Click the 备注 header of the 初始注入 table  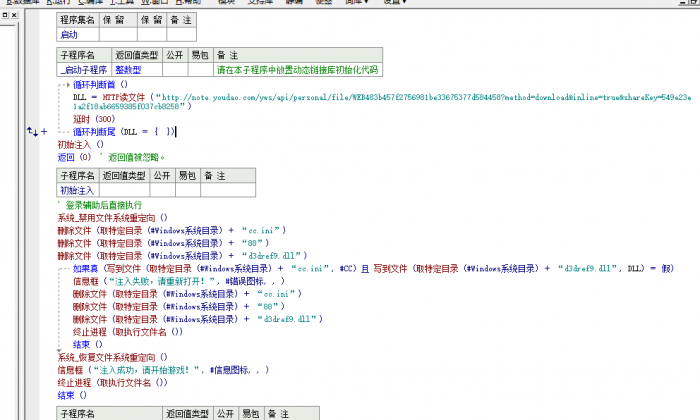point(228,176)
